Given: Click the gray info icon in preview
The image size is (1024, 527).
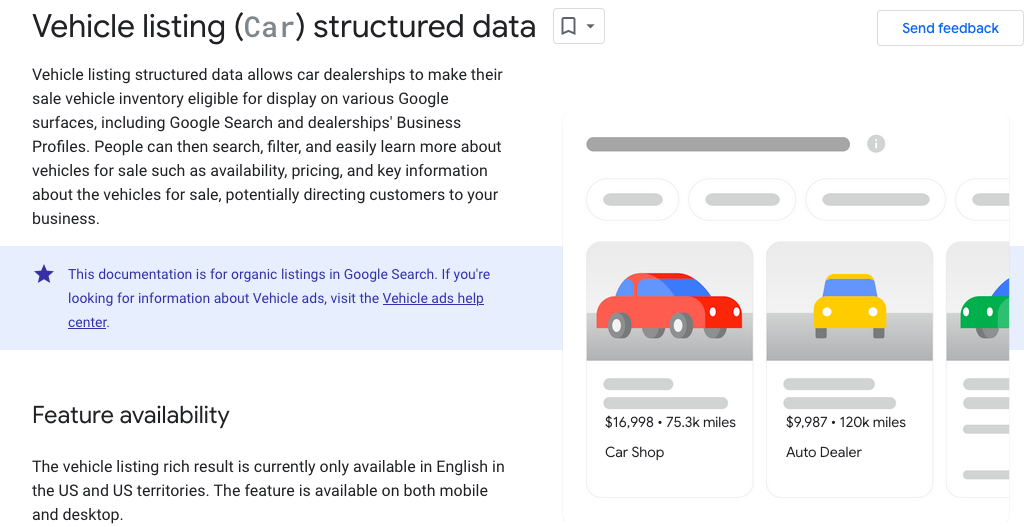Looking at the screenshot, I should point(876,144).
